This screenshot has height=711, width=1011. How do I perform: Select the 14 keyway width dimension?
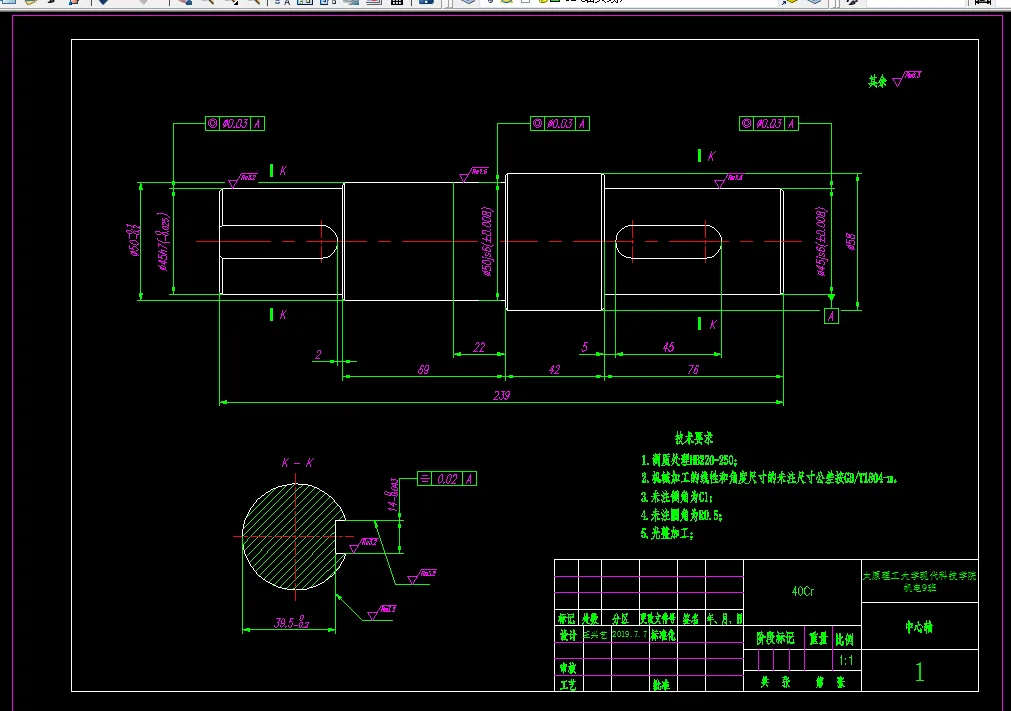click(393, 494)
